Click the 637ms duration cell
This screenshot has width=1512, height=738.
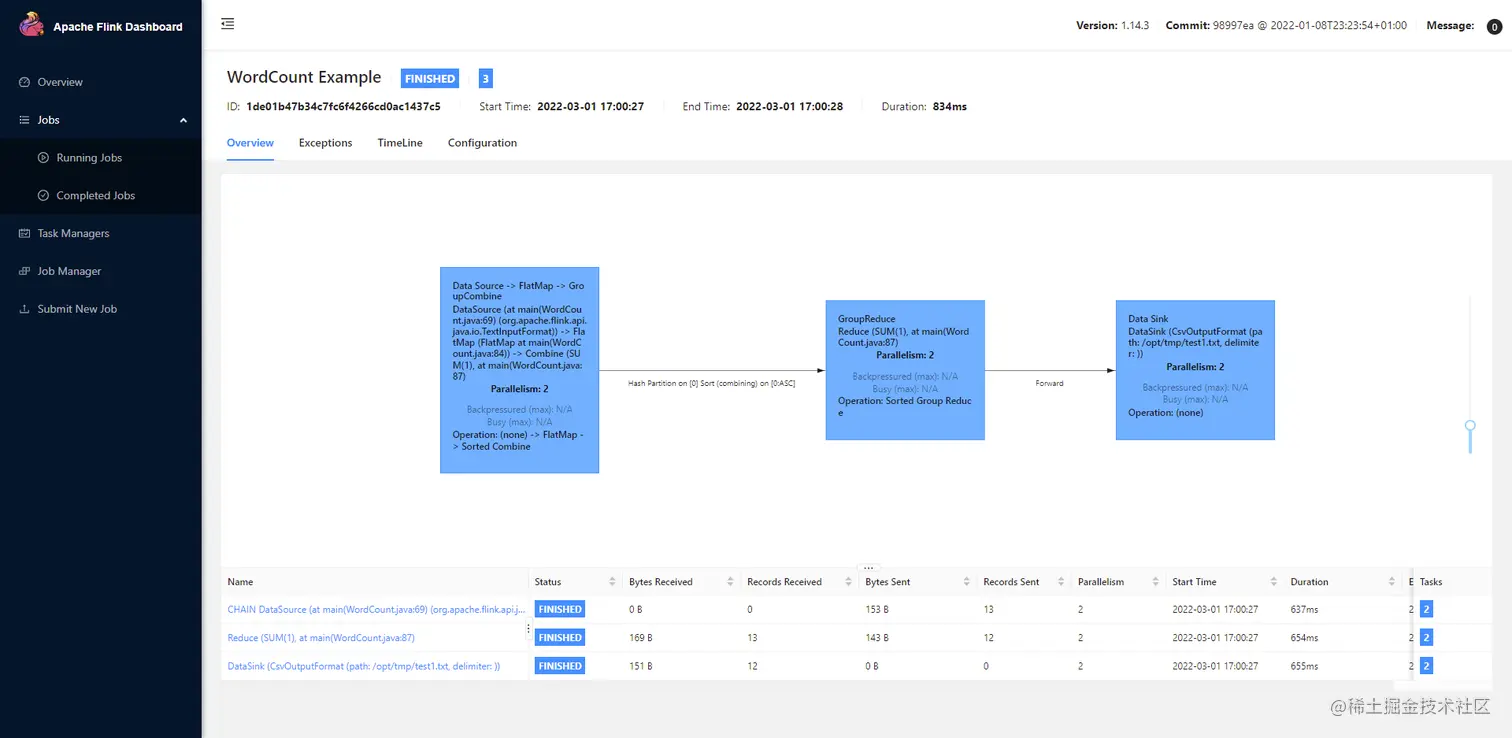tap(1304, 609)
